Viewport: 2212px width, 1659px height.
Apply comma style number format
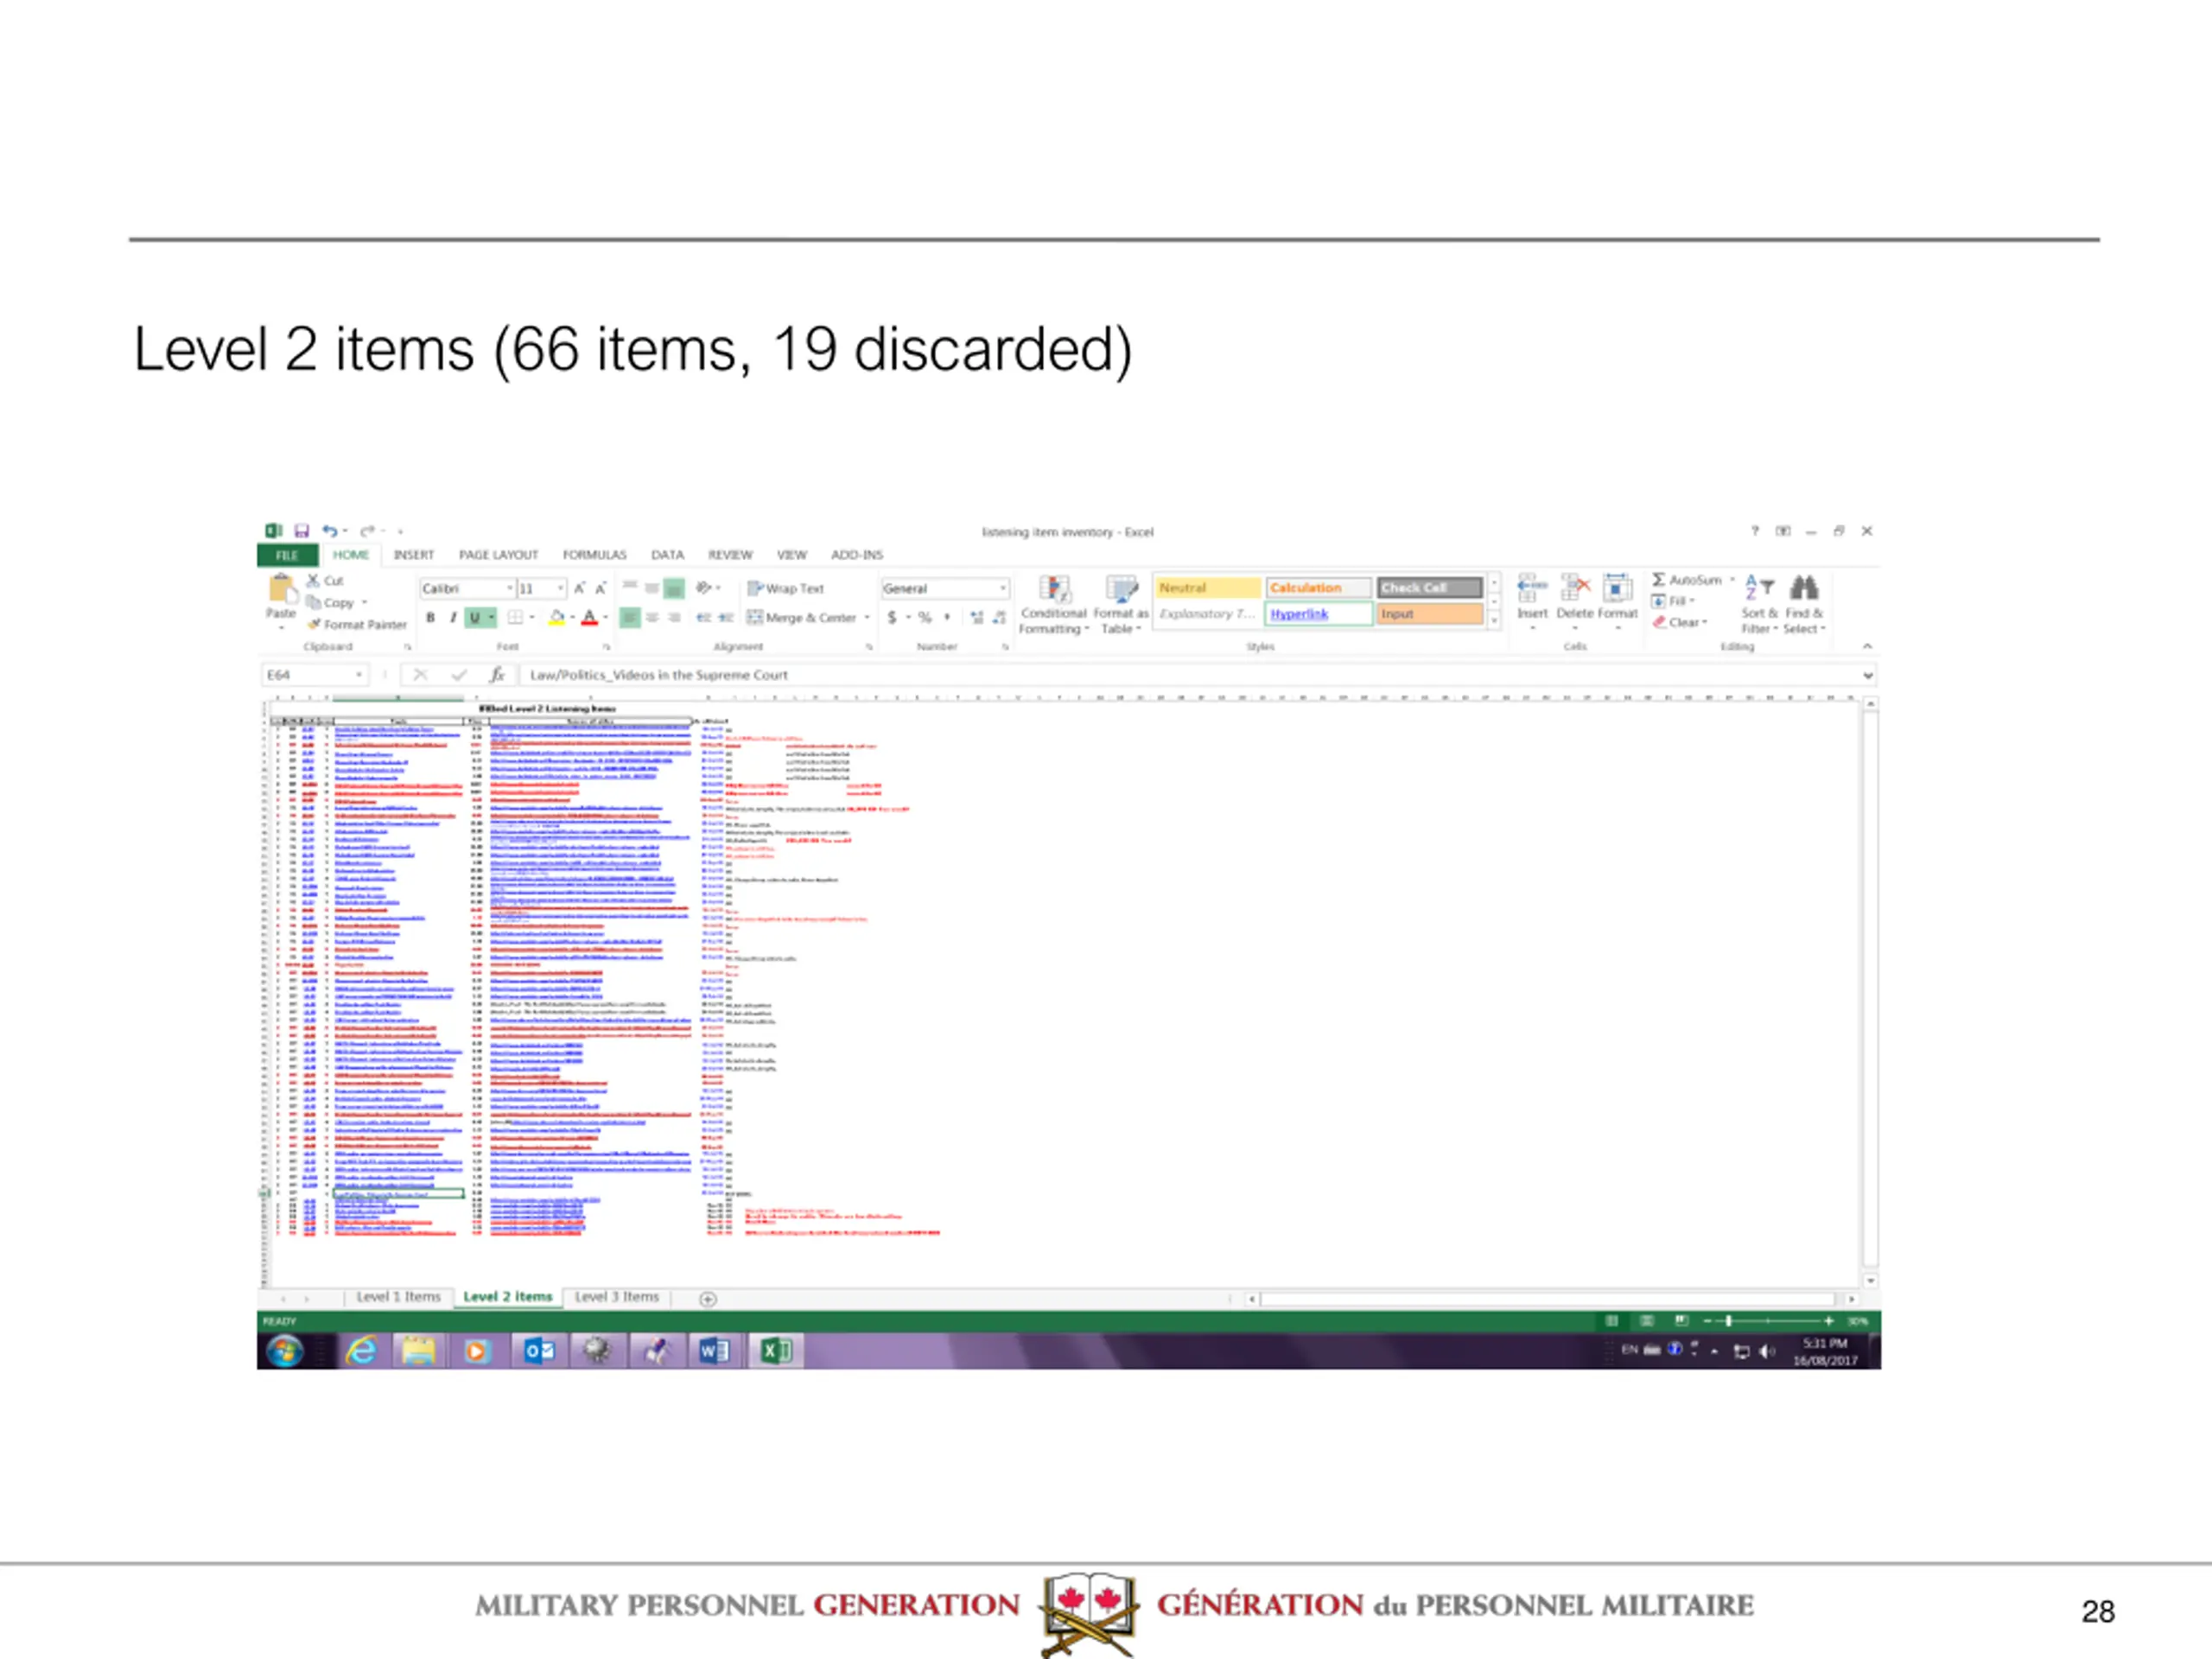[947, 618]
